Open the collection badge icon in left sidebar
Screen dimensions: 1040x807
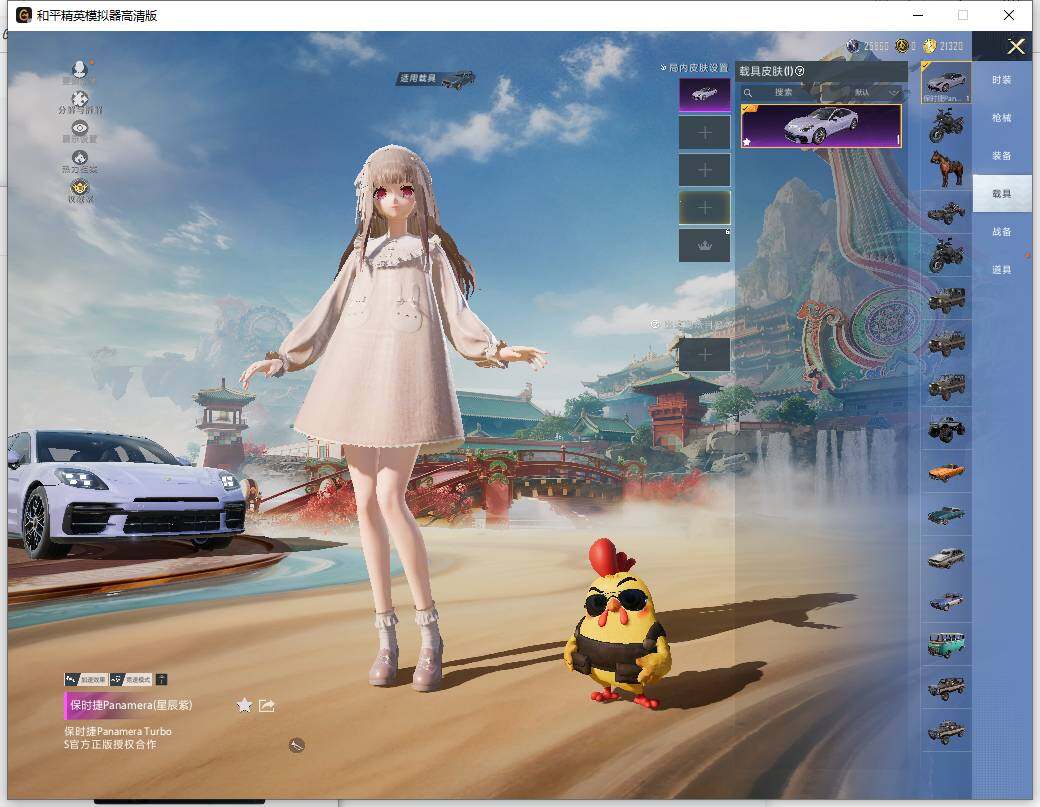[x=80, y=188]
